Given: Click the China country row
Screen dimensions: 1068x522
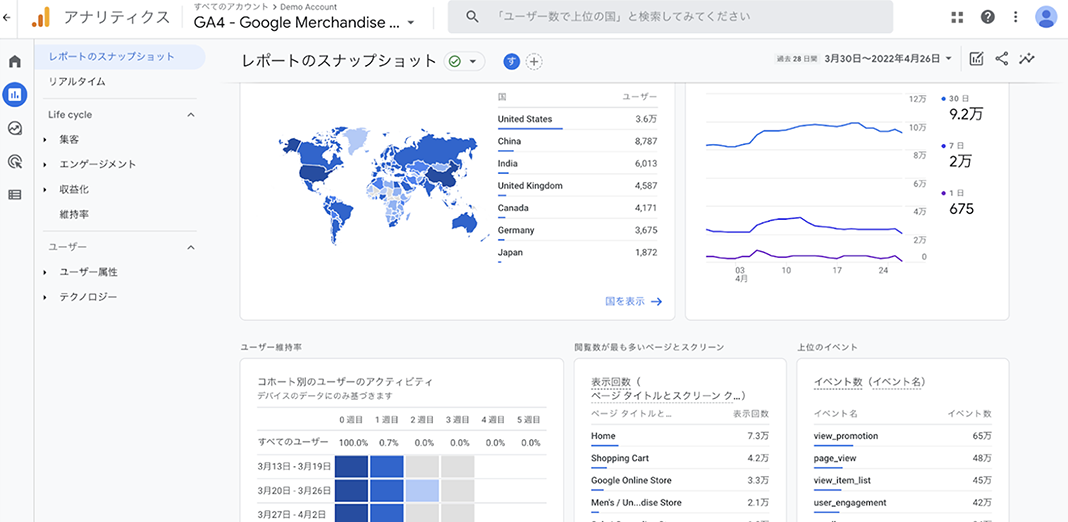Looking at the screenshot, I should (x=578, y=142).
